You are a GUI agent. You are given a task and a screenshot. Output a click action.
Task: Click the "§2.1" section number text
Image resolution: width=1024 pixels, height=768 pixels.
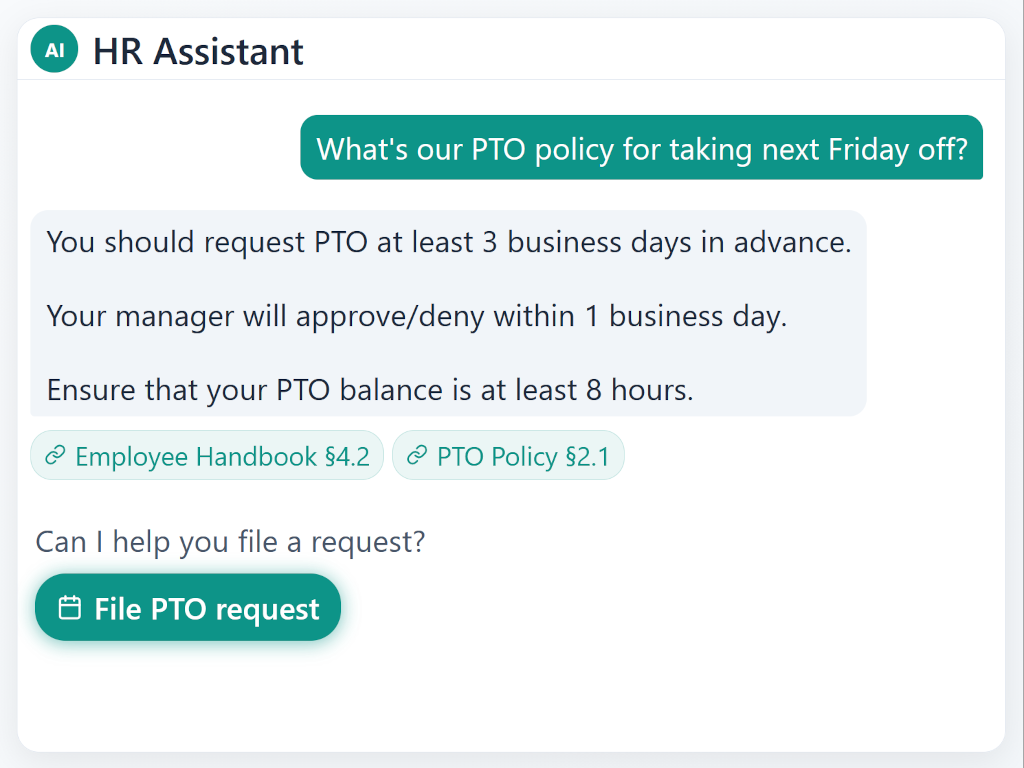[587, 457]
